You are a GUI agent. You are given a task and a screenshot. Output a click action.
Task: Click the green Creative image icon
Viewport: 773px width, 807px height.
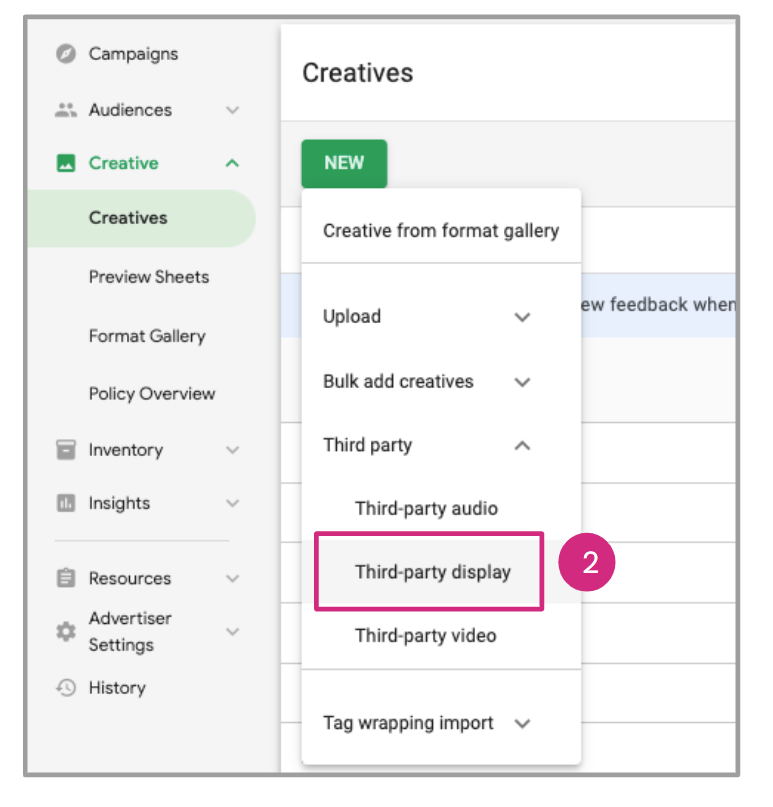tap(66, 164)
